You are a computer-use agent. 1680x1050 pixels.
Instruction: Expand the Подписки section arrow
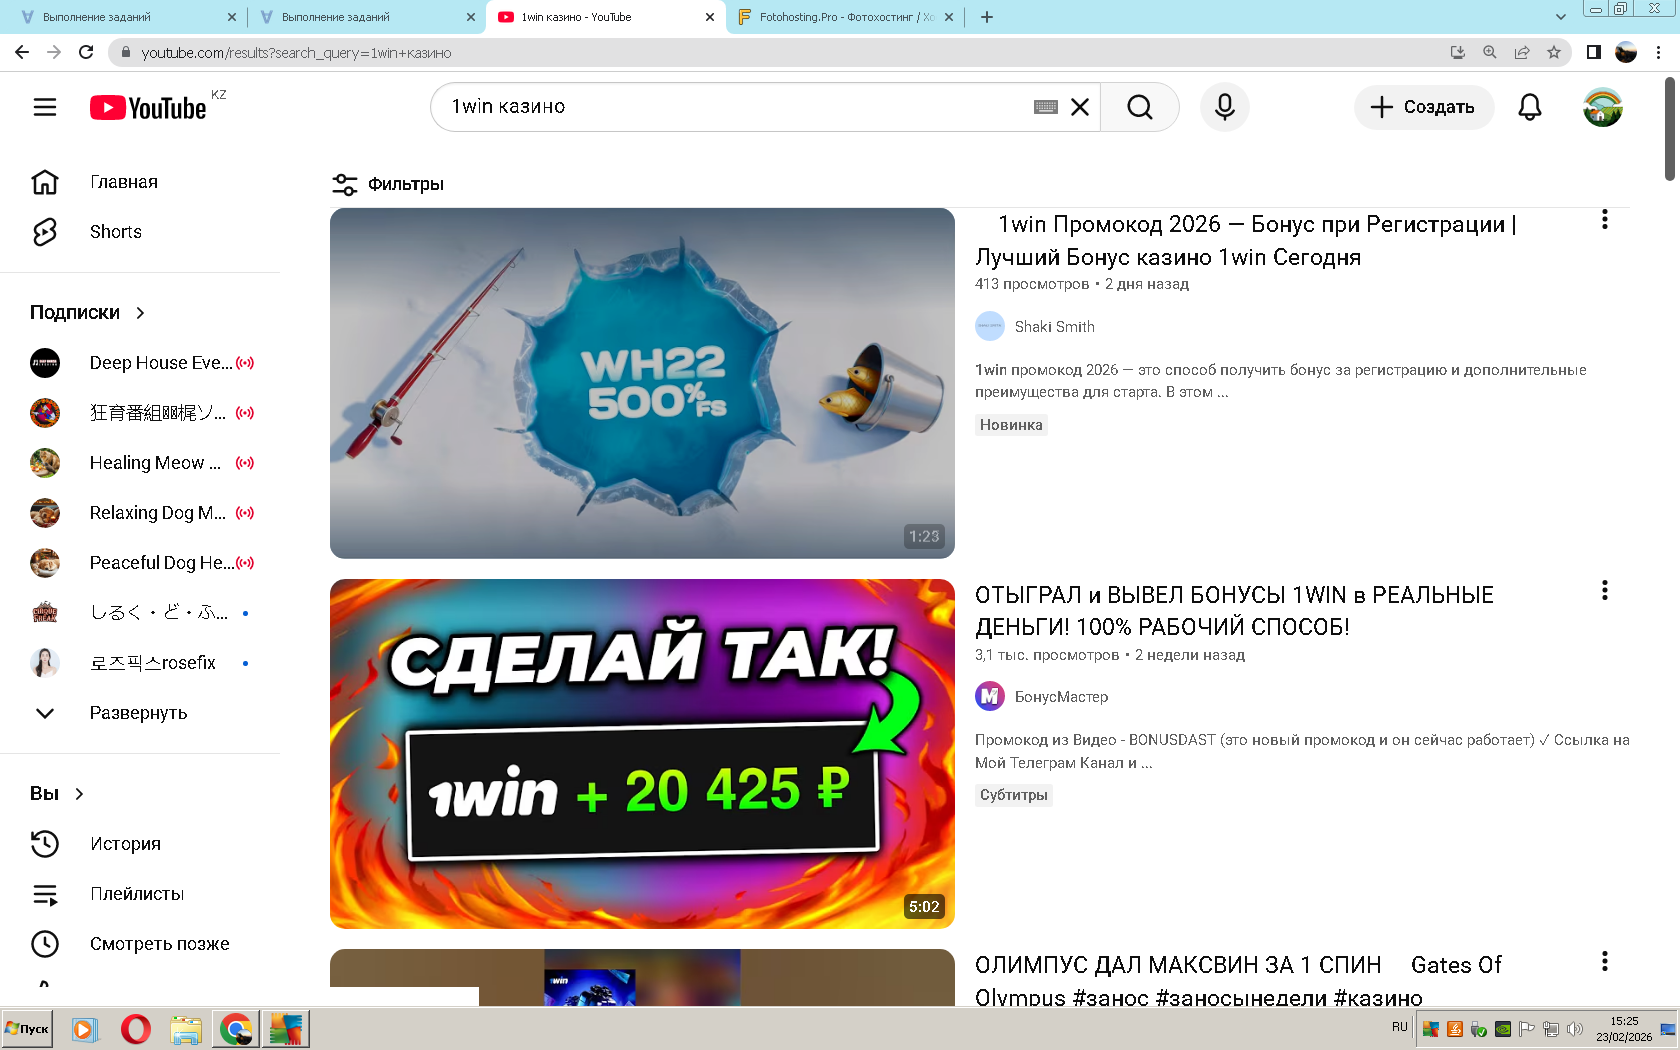click(x=140, y=313)
